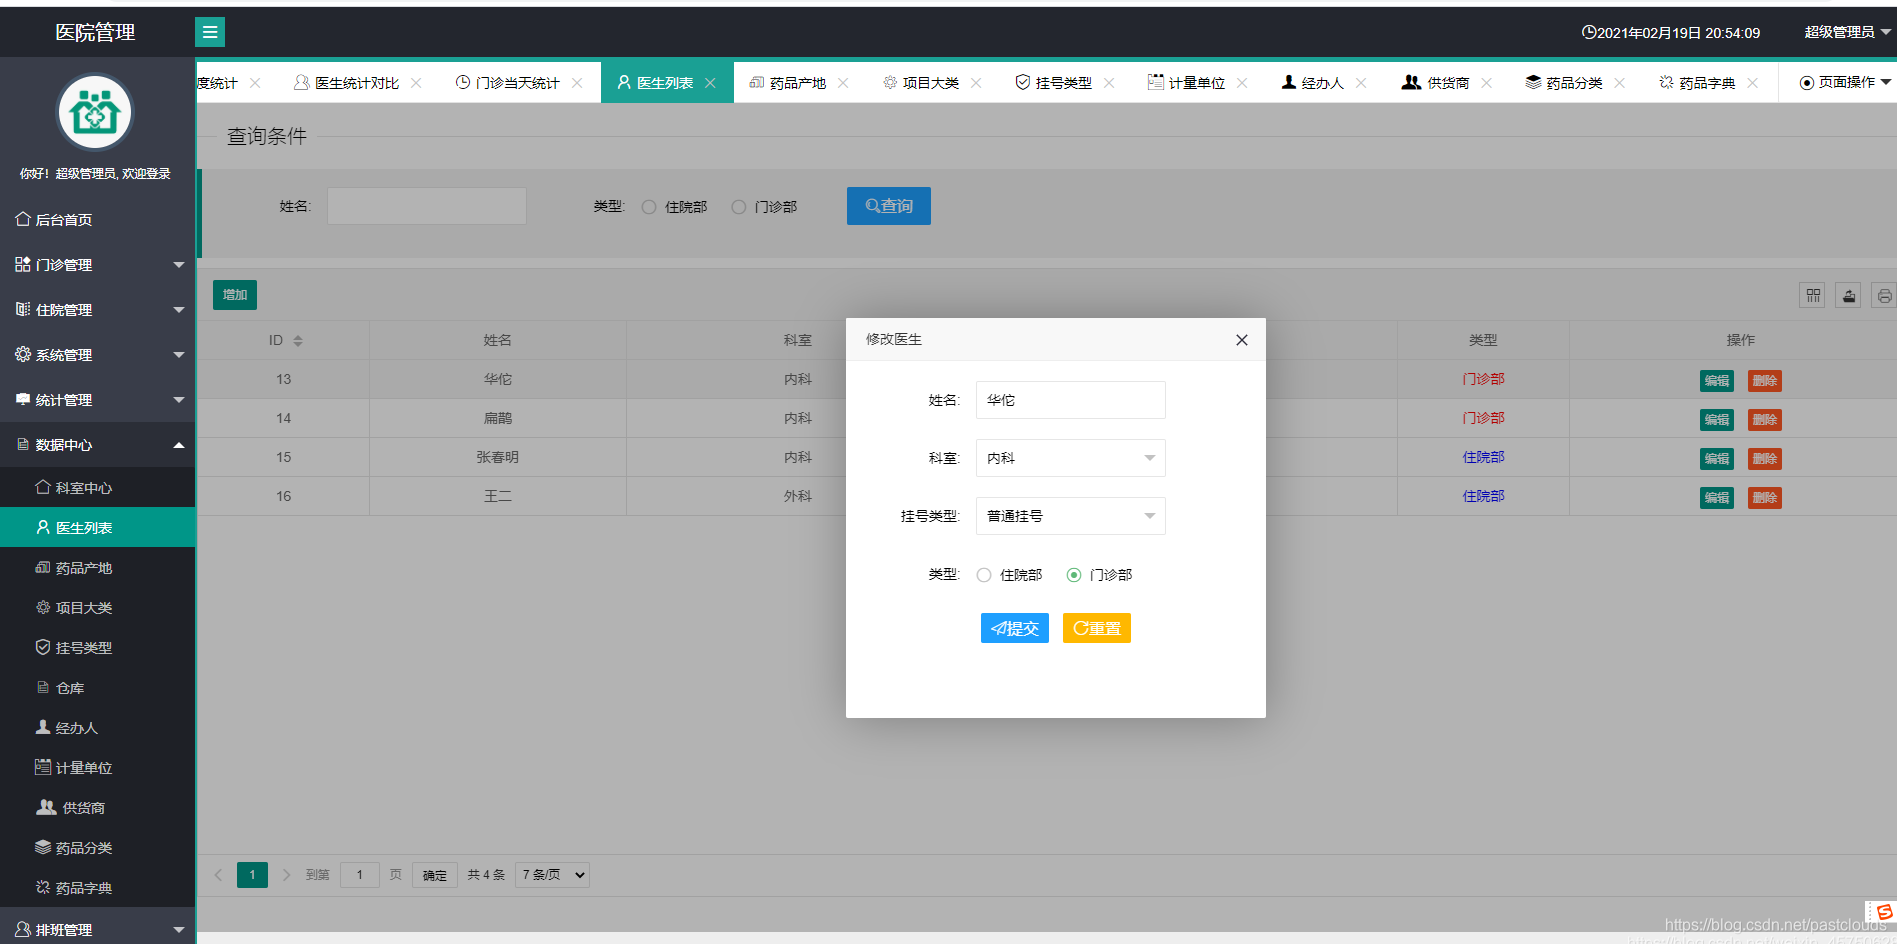Toggle the sidebar hamburger menu icon
The image size is (1897, 944).
coord(210,32)
